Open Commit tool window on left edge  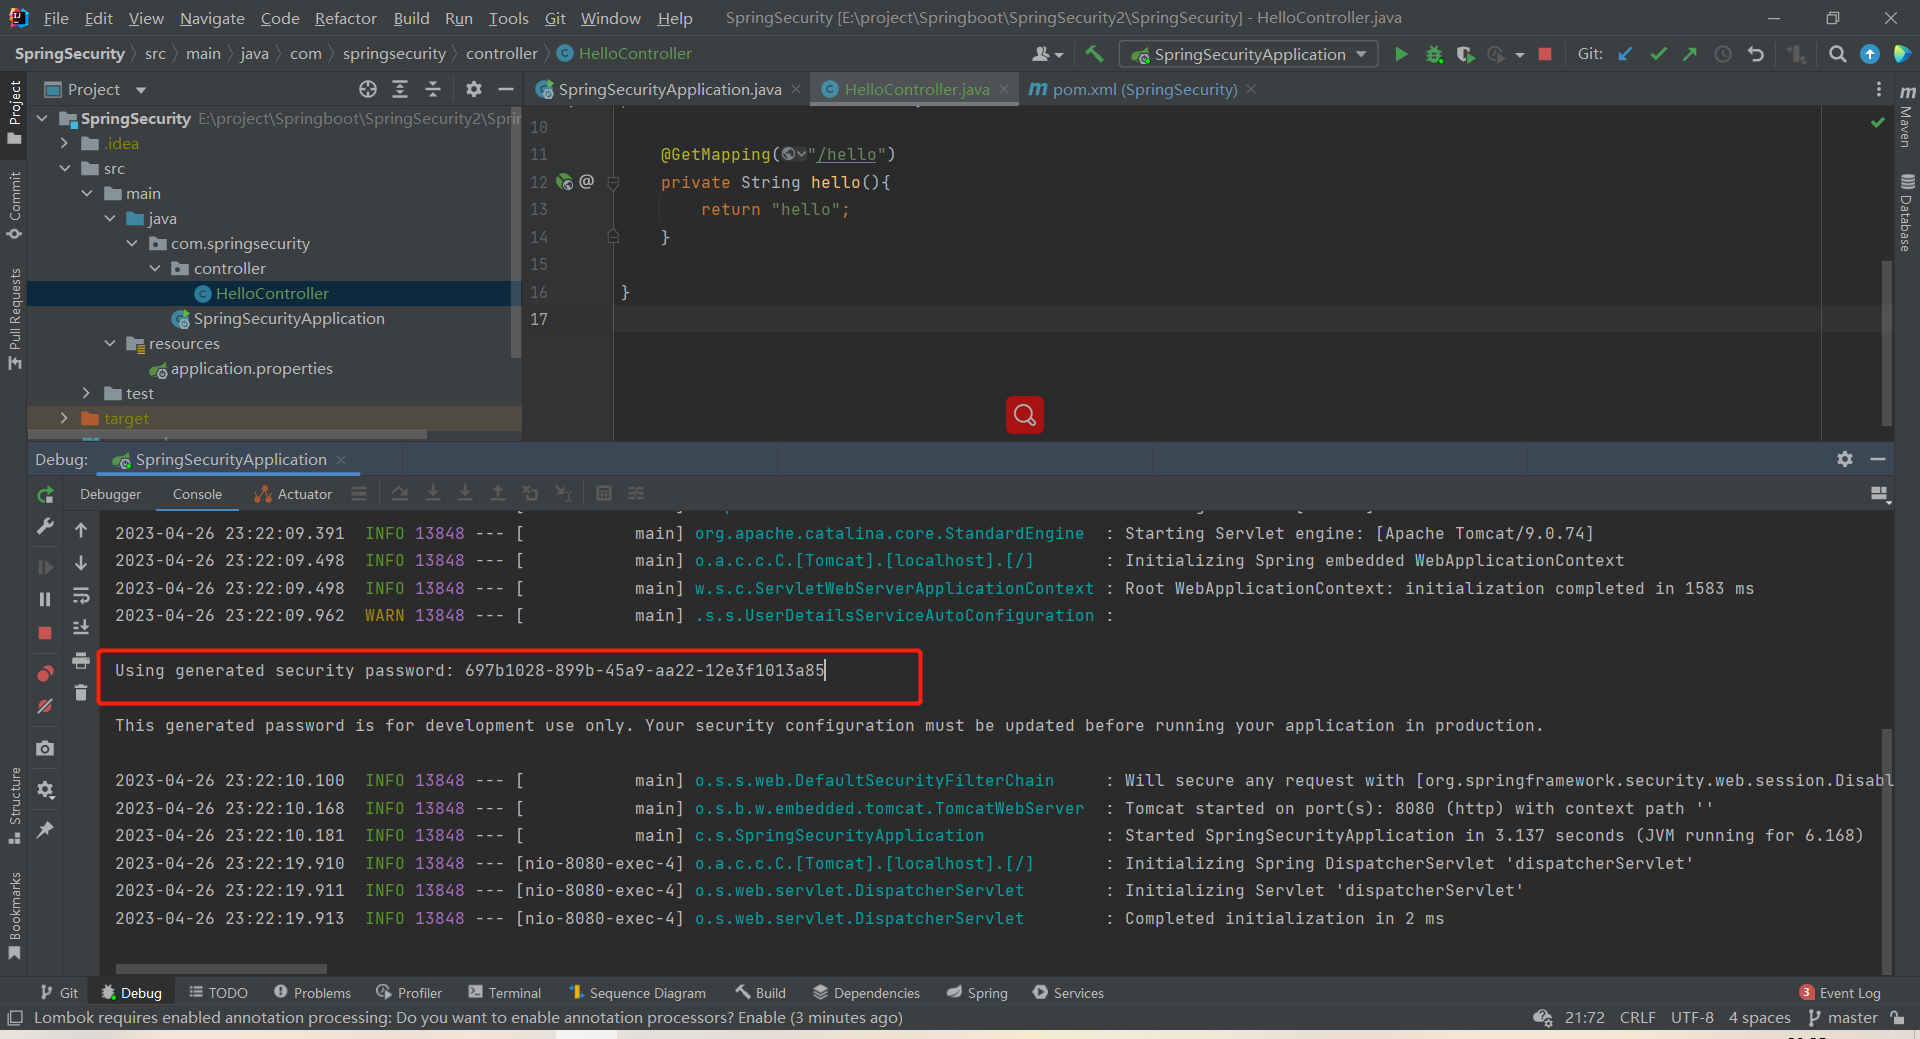pyautogui.click(x=14, y=206)
